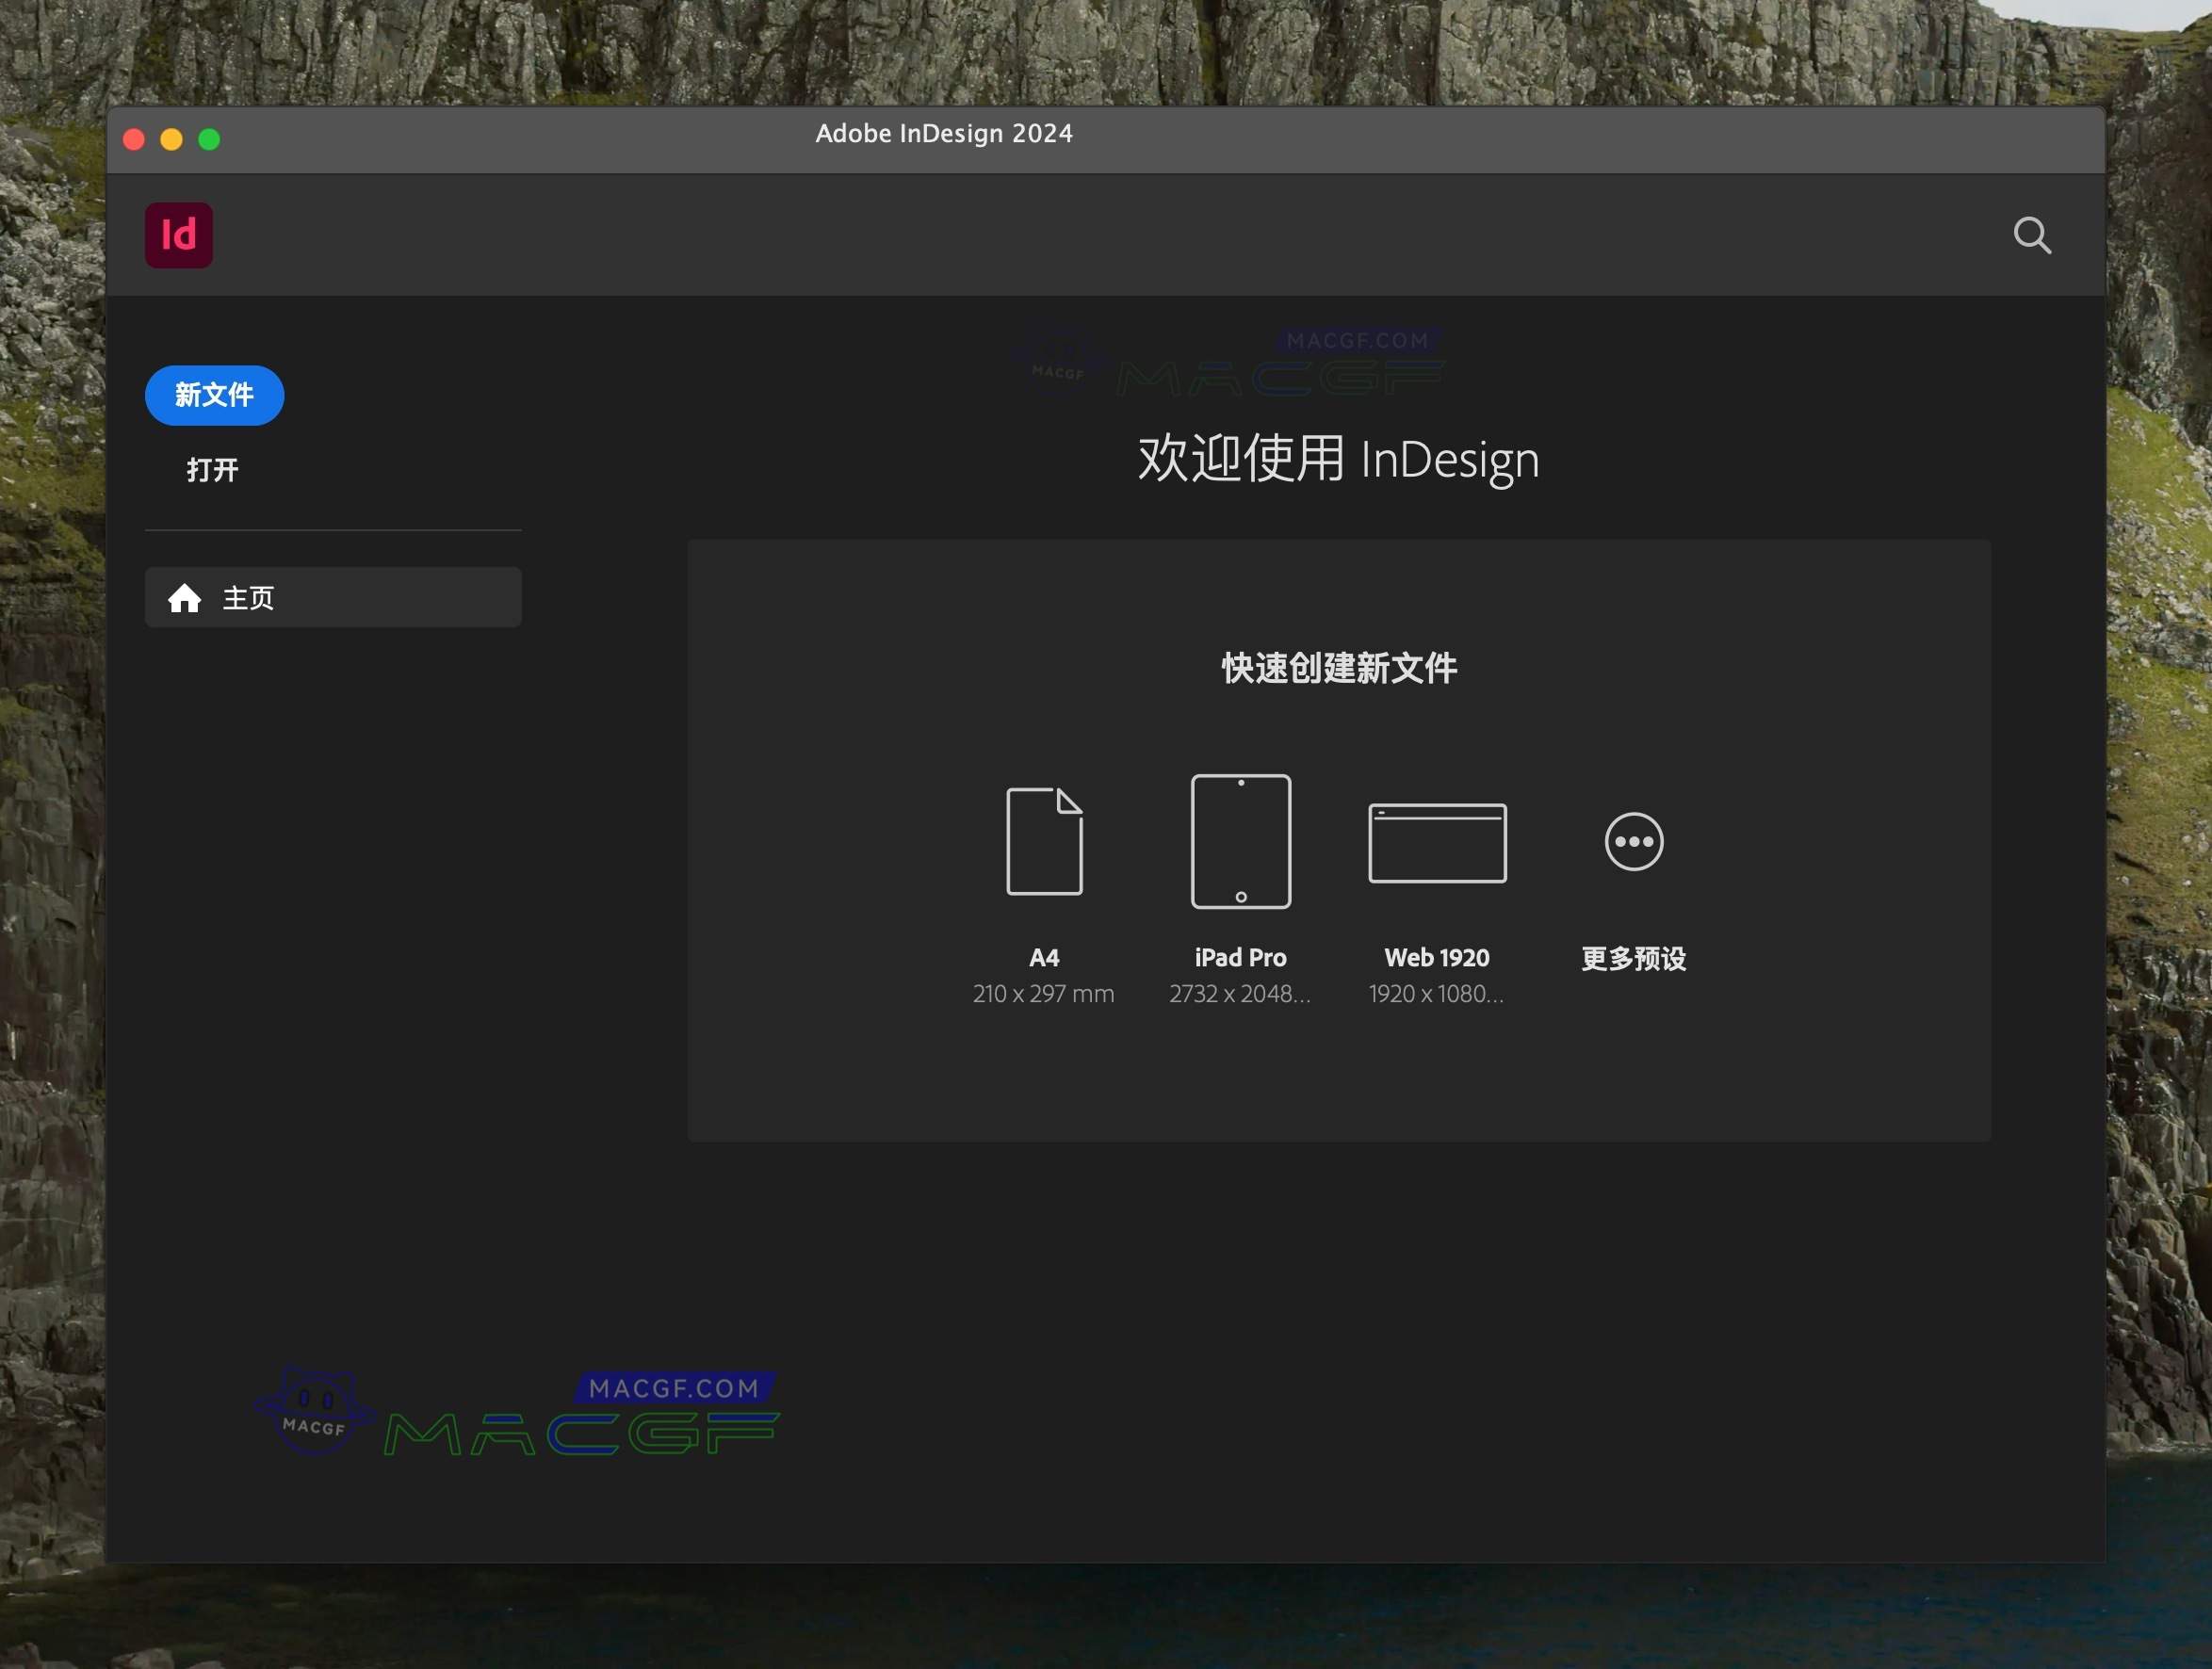Click the A4 preset label
The height and width of the screenshot is (1669, 2212).
coord(1043,956)
